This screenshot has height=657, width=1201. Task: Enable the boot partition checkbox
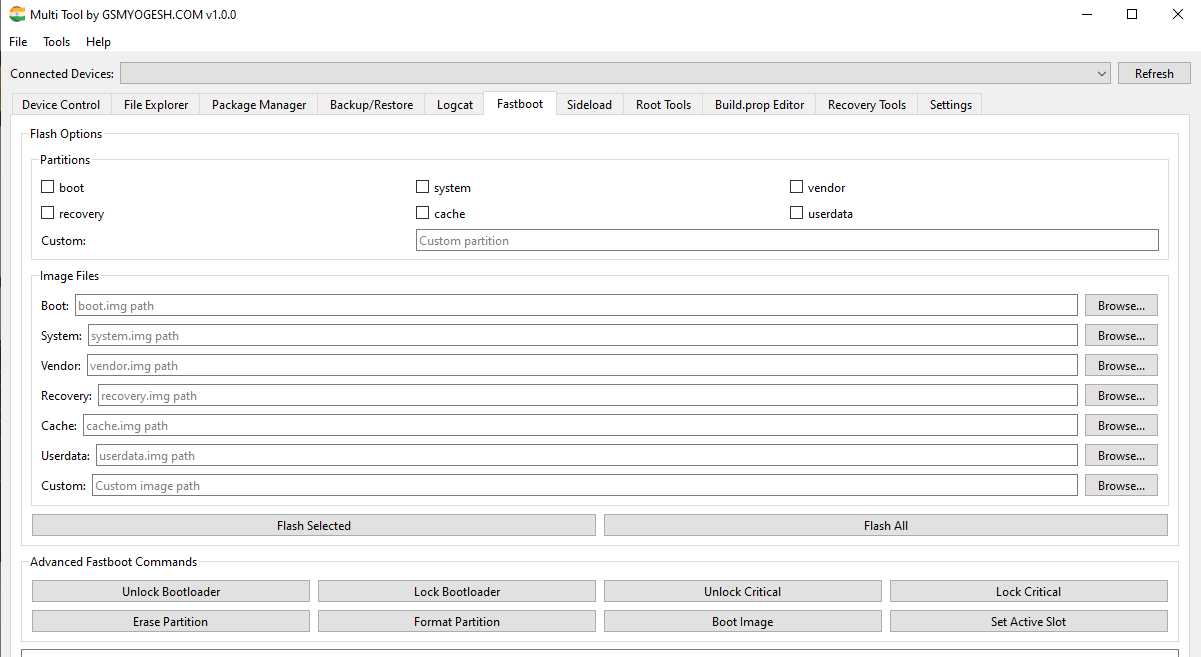click(48, 187)
